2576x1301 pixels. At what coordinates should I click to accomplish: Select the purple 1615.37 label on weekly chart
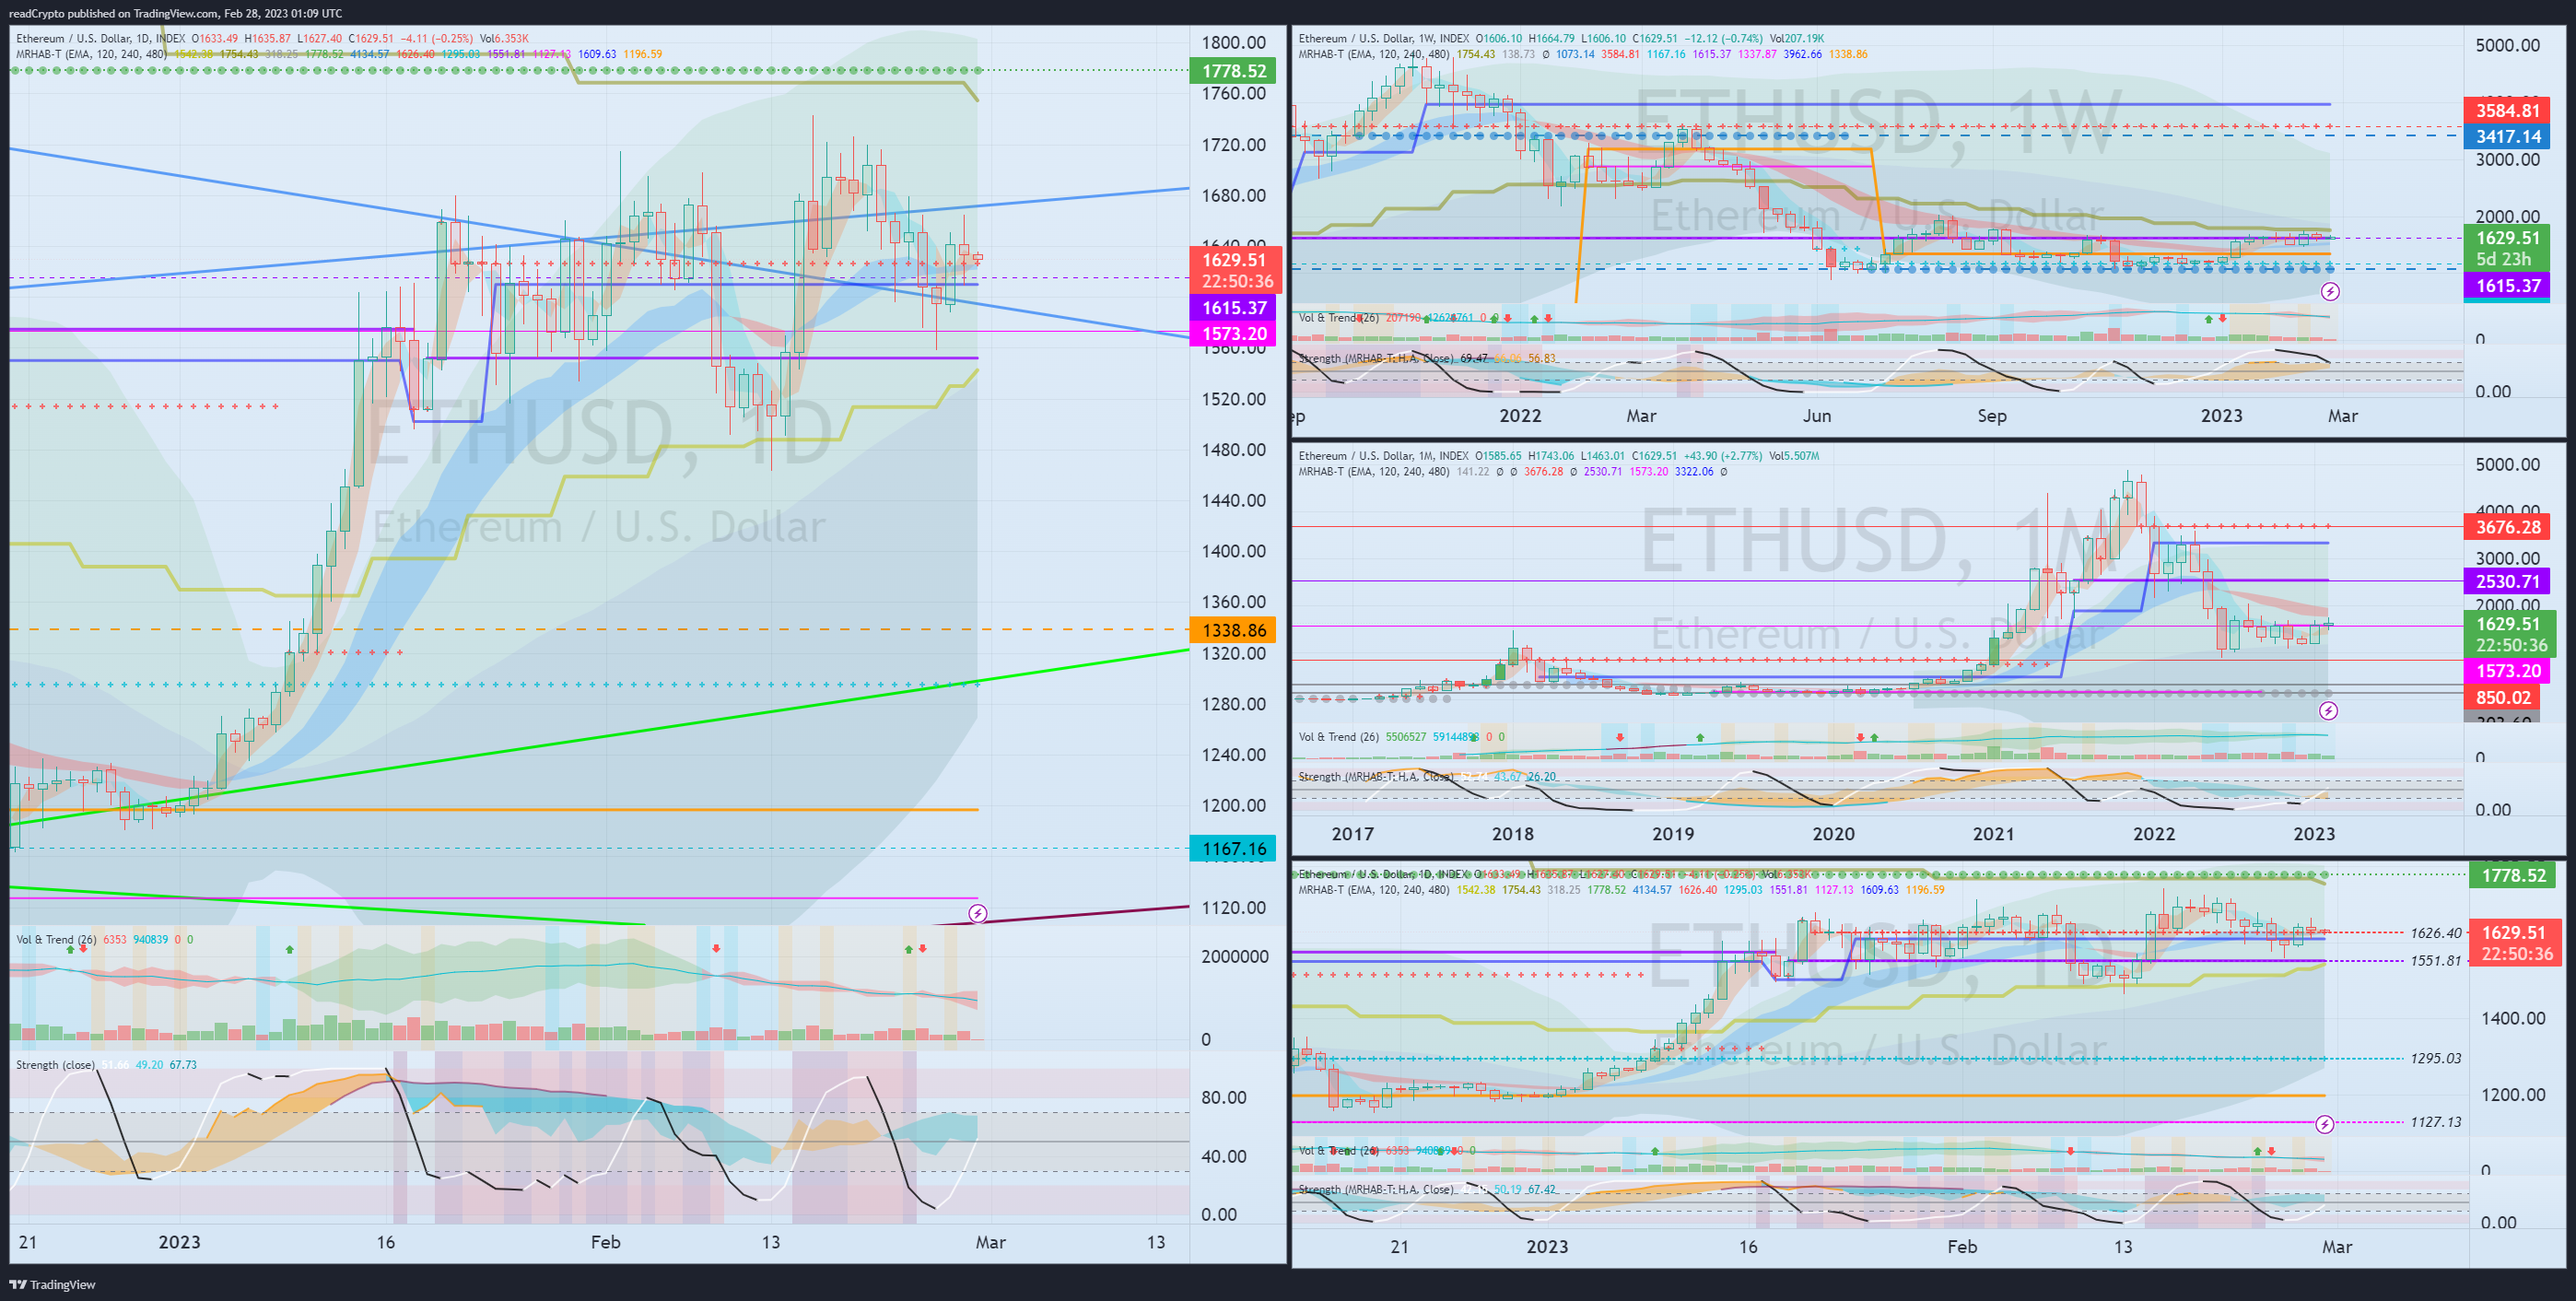tap(2508, 286)
